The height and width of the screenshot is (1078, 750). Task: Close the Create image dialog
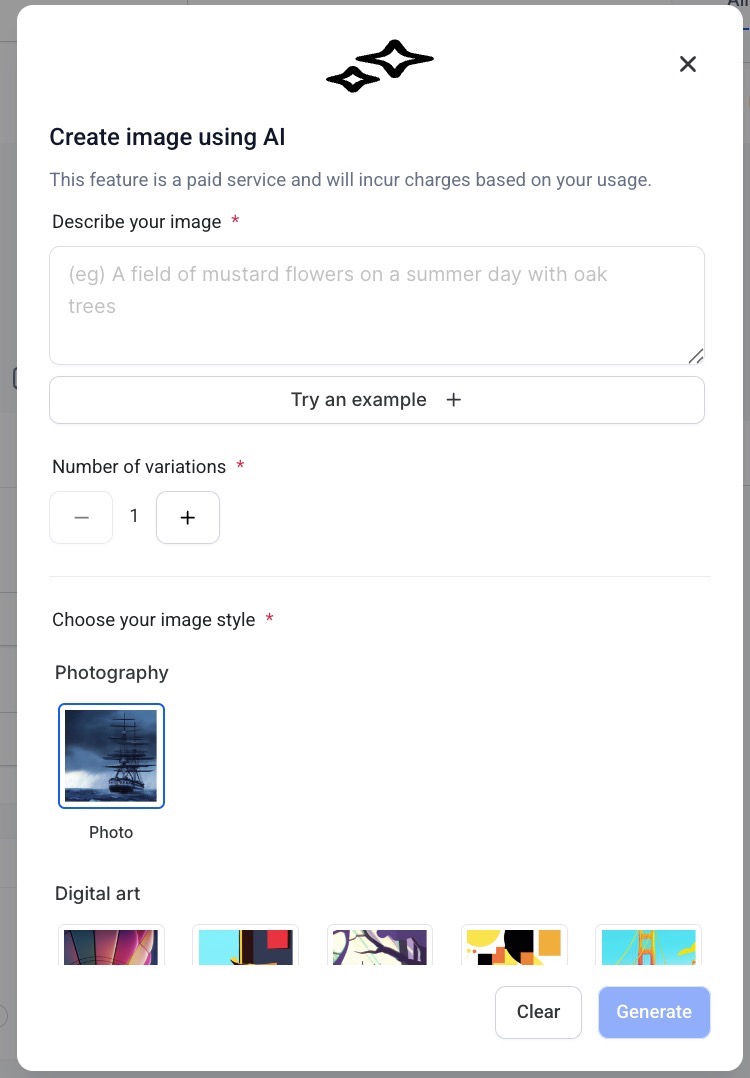click(x=688, y=64)
